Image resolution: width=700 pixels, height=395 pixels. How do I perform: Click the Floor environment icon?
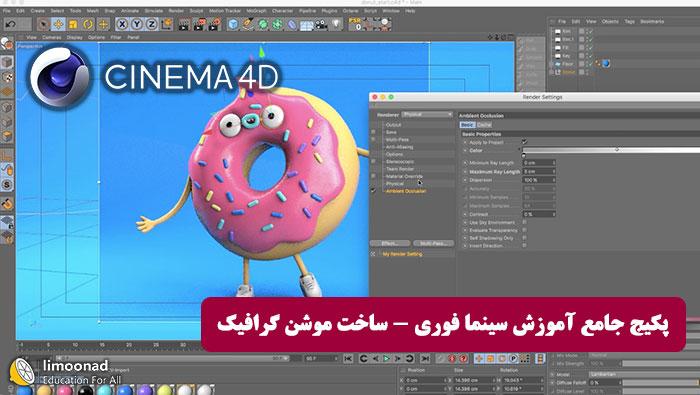click(x=307, y=25)
